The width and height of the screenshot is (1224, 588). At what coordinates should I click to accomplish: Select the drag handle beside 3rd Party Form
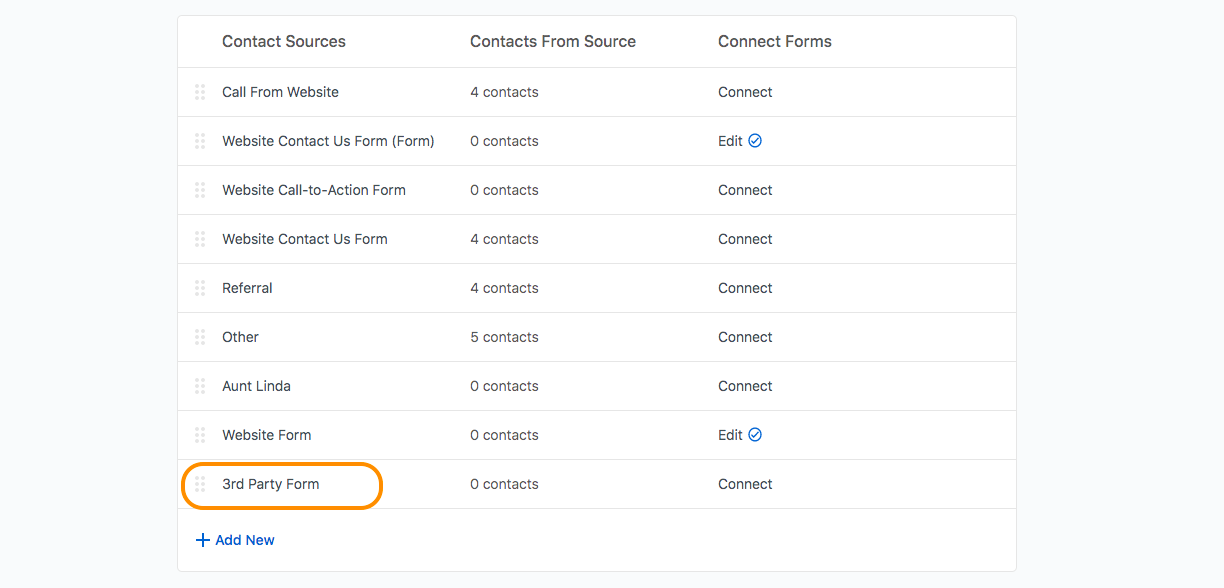coord(200,484)
